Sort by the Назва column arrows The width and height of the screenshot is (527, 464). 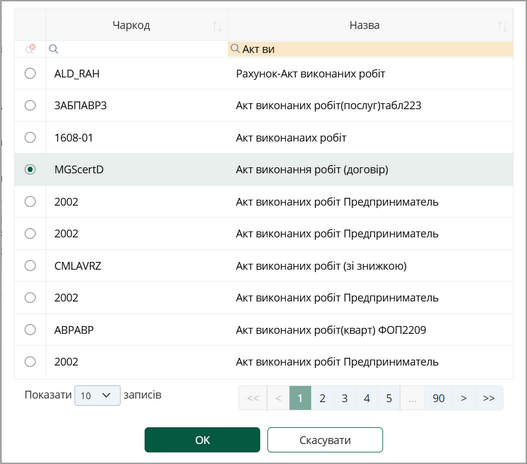click(502, 26)
